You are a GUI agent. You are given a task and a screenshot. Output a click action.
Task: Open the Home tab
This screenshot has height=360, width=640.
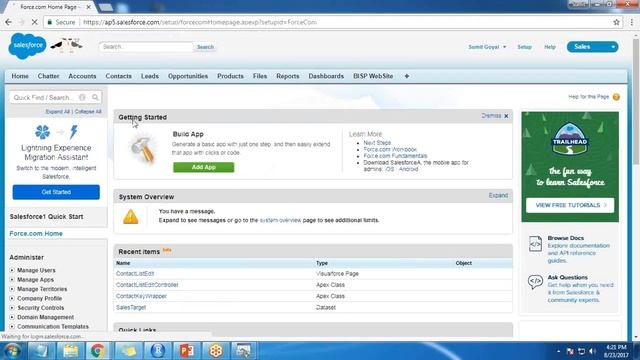tap(20, 76)
